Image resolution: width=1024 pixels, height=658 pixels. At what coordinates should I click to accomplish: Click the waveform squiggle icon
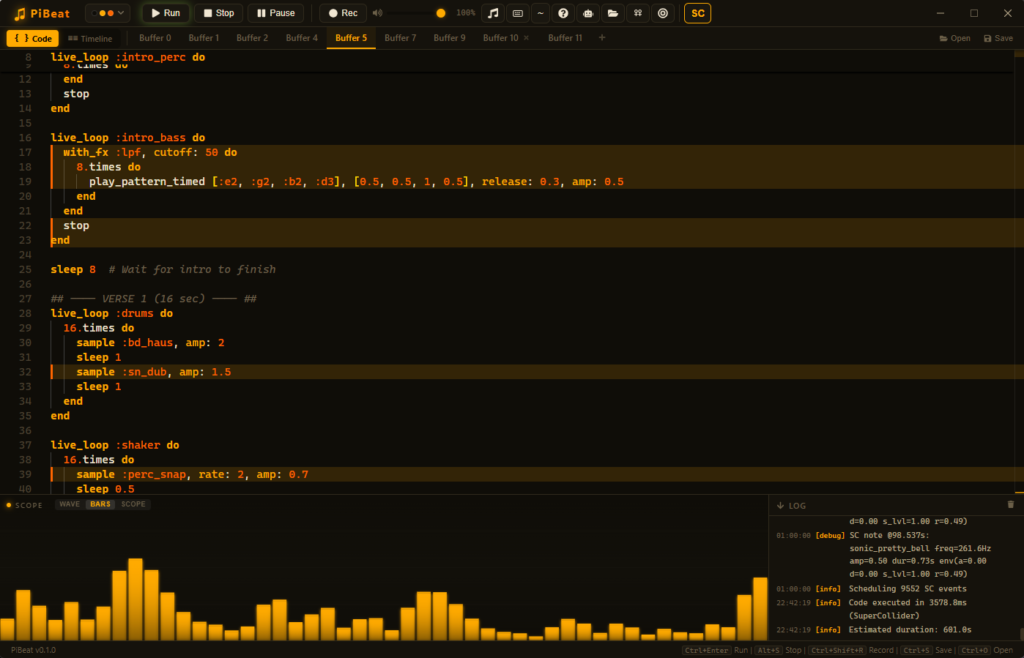pos(540,13)
